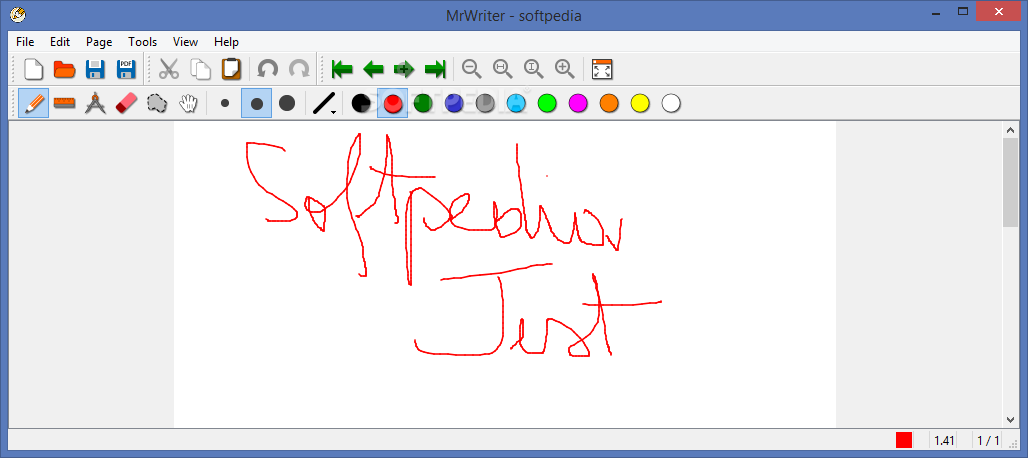Jump to the last page

click(x=435, y=69)
